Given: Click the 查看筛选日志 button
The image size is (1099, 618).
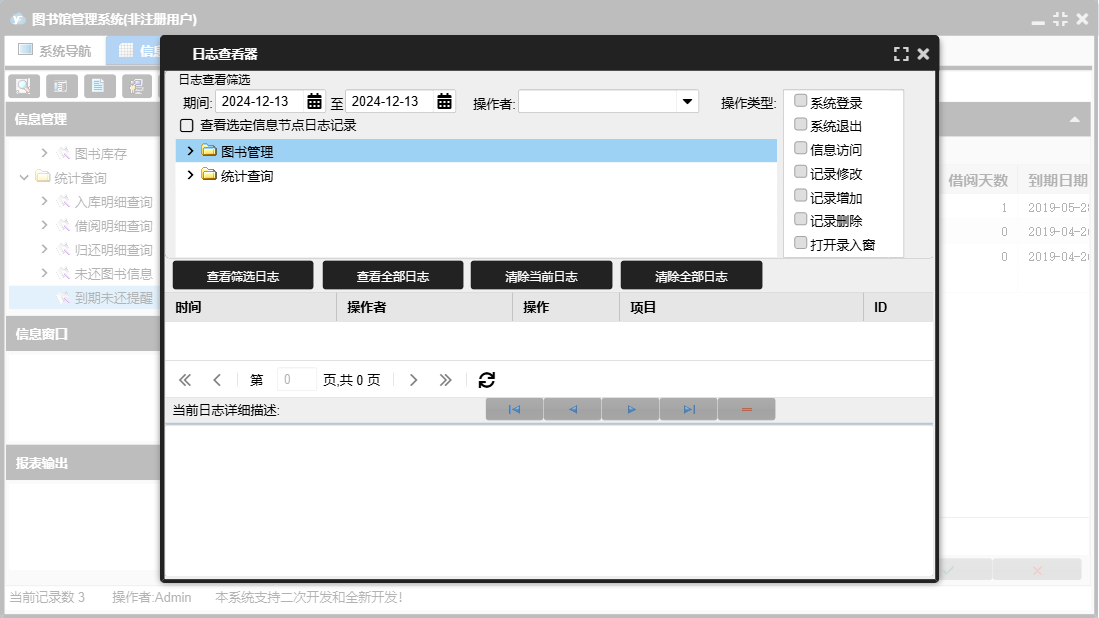Looking at the screenshot, I should [243, 276].
